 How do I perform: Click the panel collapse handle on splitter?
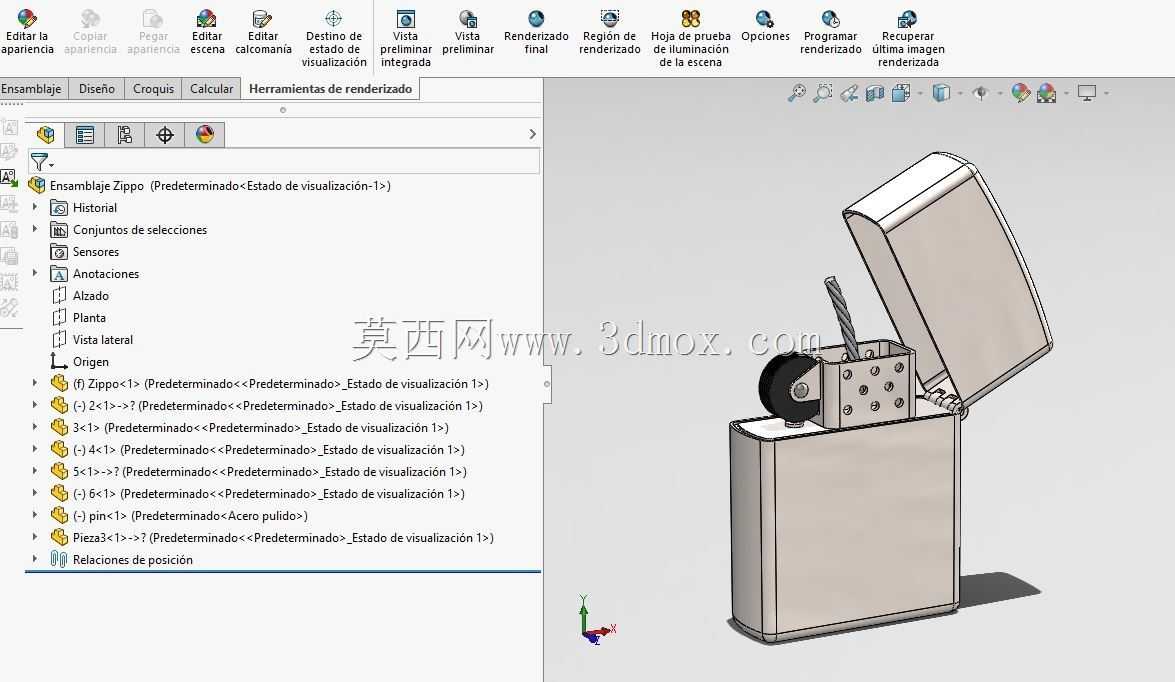tap(547, 384)
